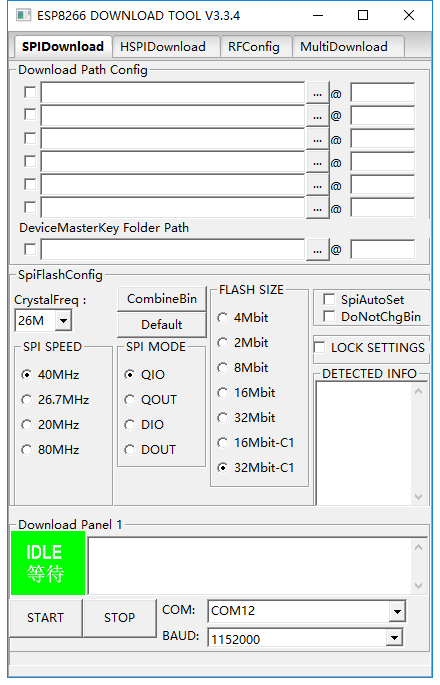
Task: Open the BAUD rate dropdown
Action: tap(394, 638)
